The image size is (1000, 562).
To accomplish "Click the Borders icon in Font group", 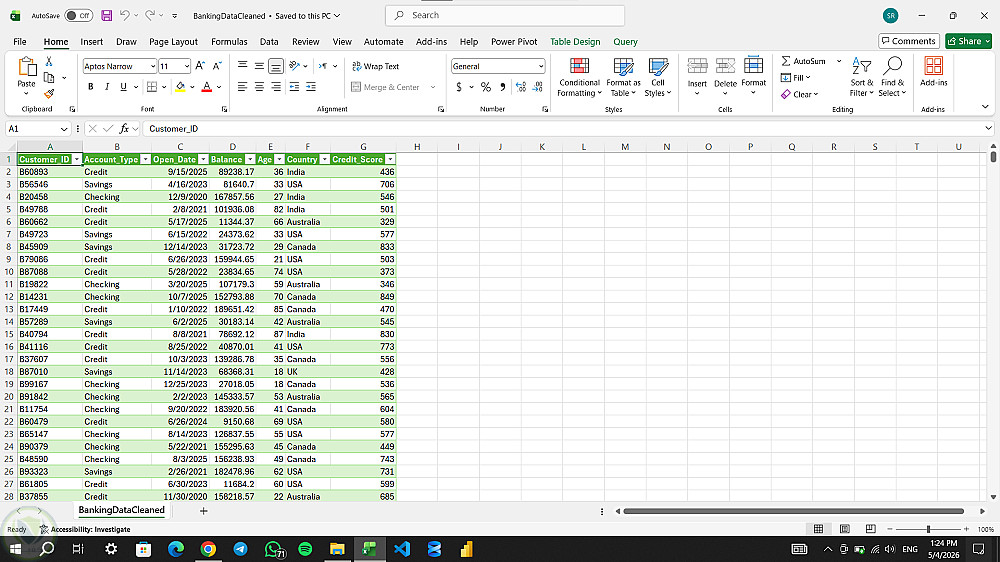I will click(x=152, y=87).
